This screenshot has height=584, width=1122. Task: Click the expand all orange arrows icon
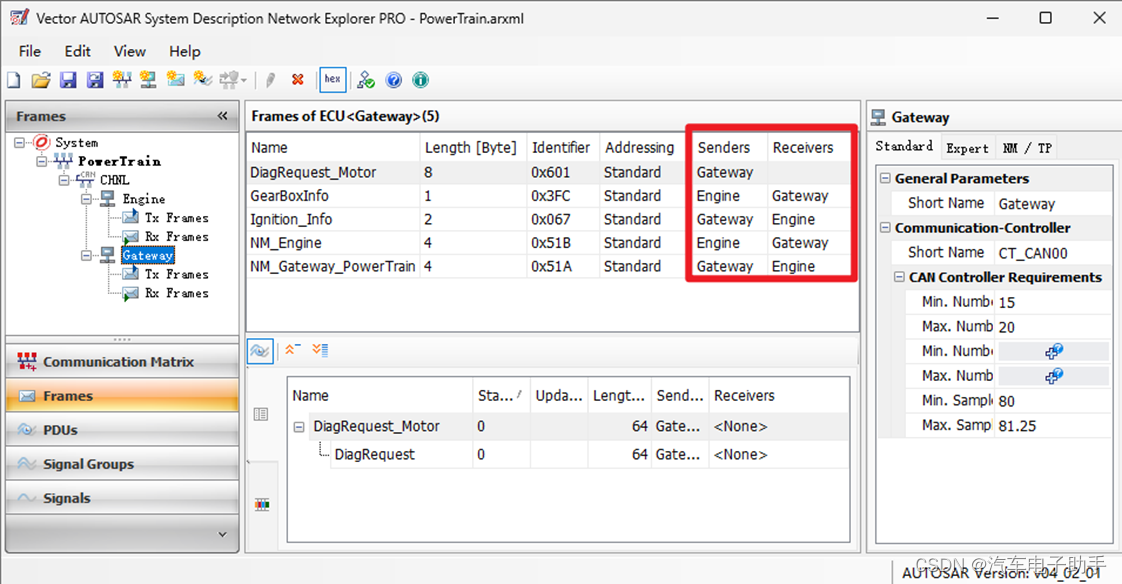pos(320,350)
